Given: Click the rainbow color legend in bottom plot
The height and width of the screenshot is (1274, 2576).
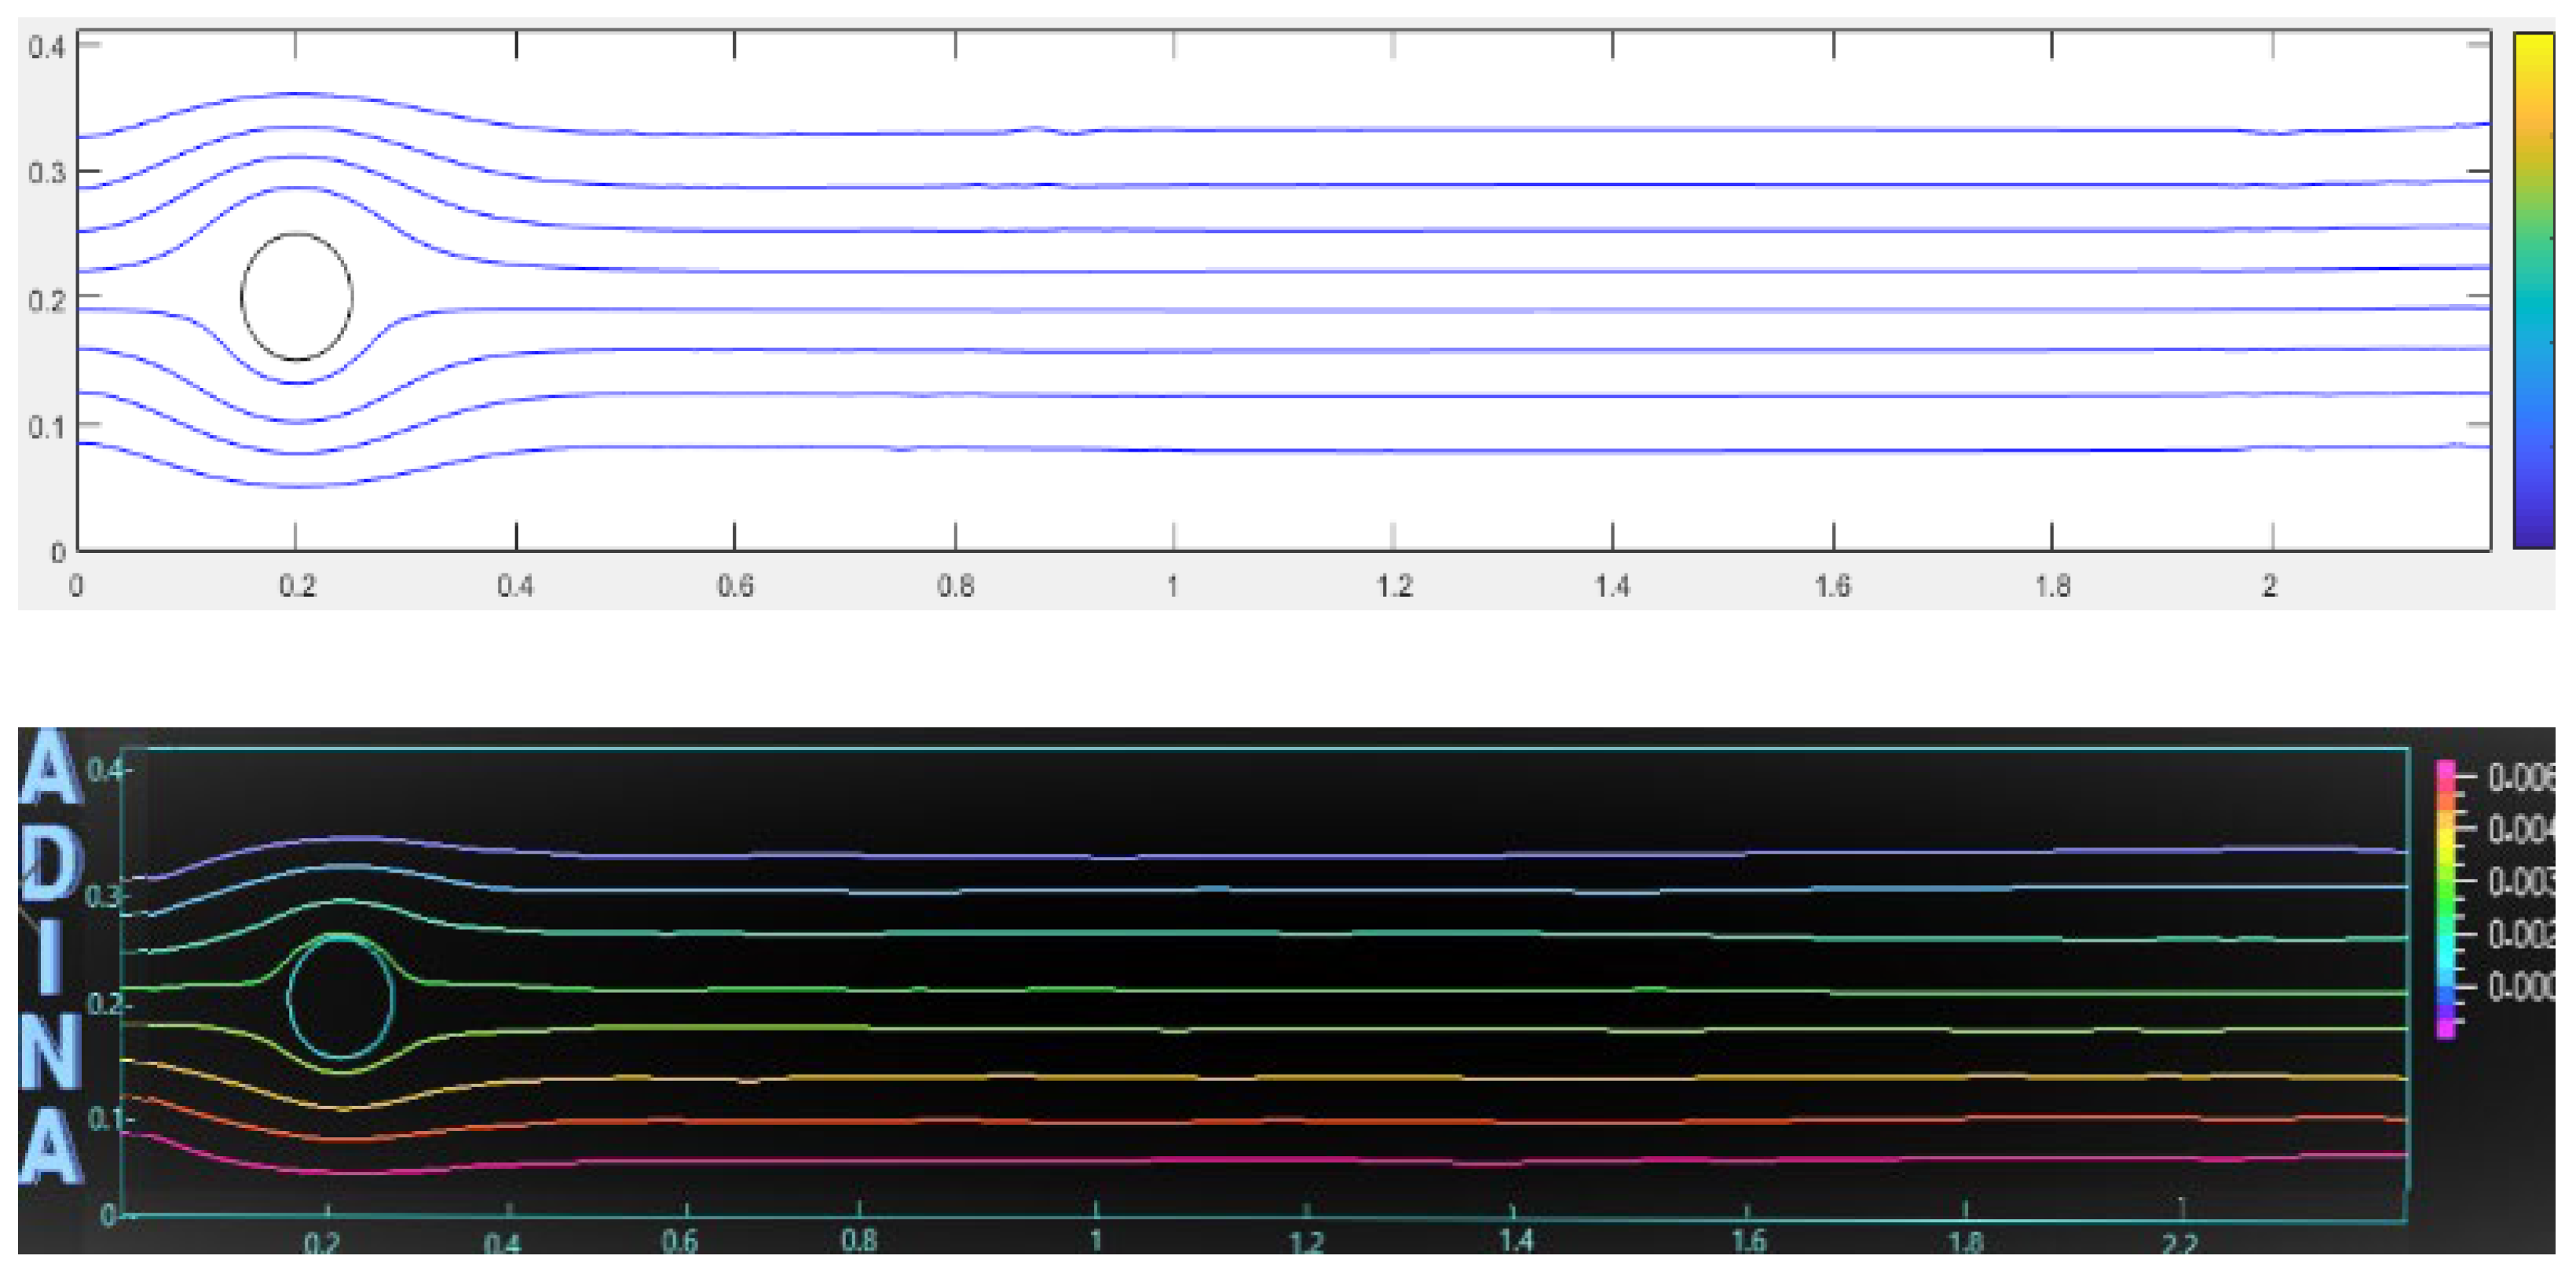Looking at the screenshot, I should 2446,900.
